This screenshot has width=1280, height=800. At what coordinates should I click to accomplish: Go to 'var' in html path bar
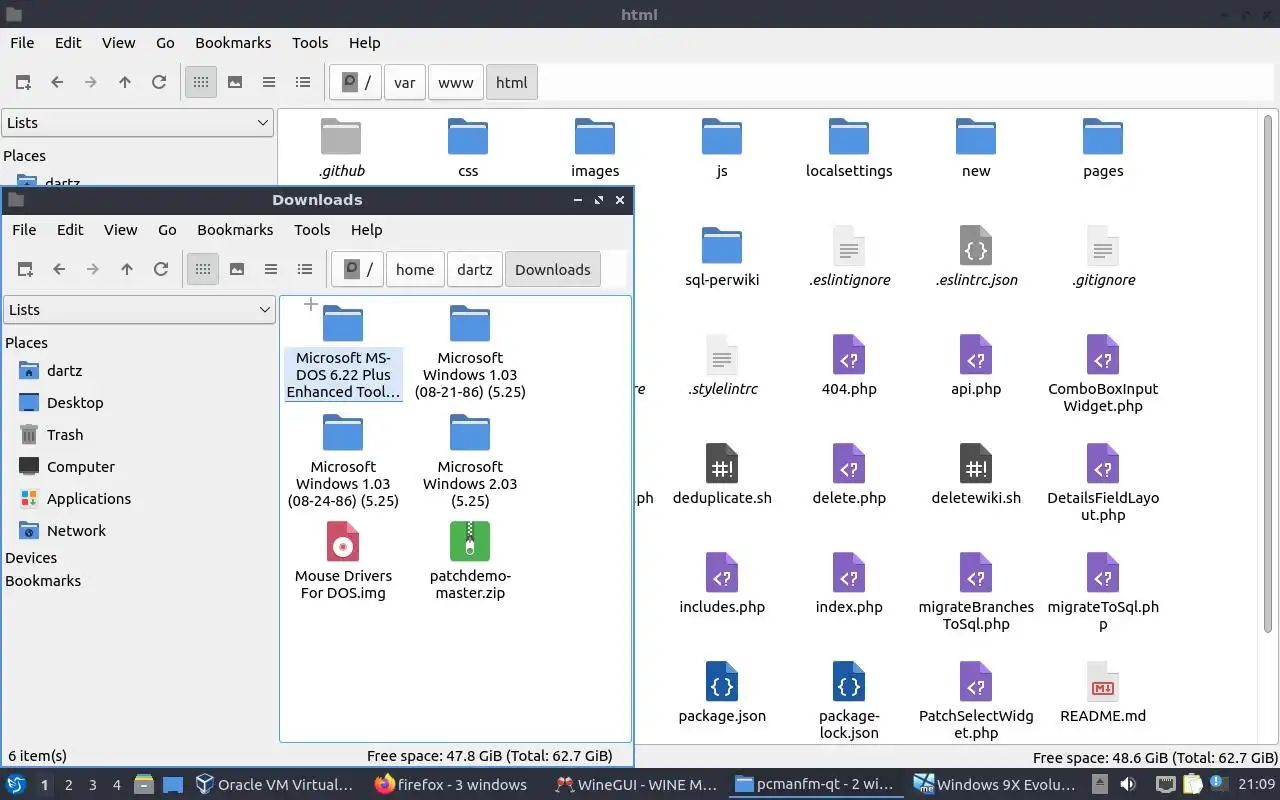pyautogui.click(x=405, y=83)
